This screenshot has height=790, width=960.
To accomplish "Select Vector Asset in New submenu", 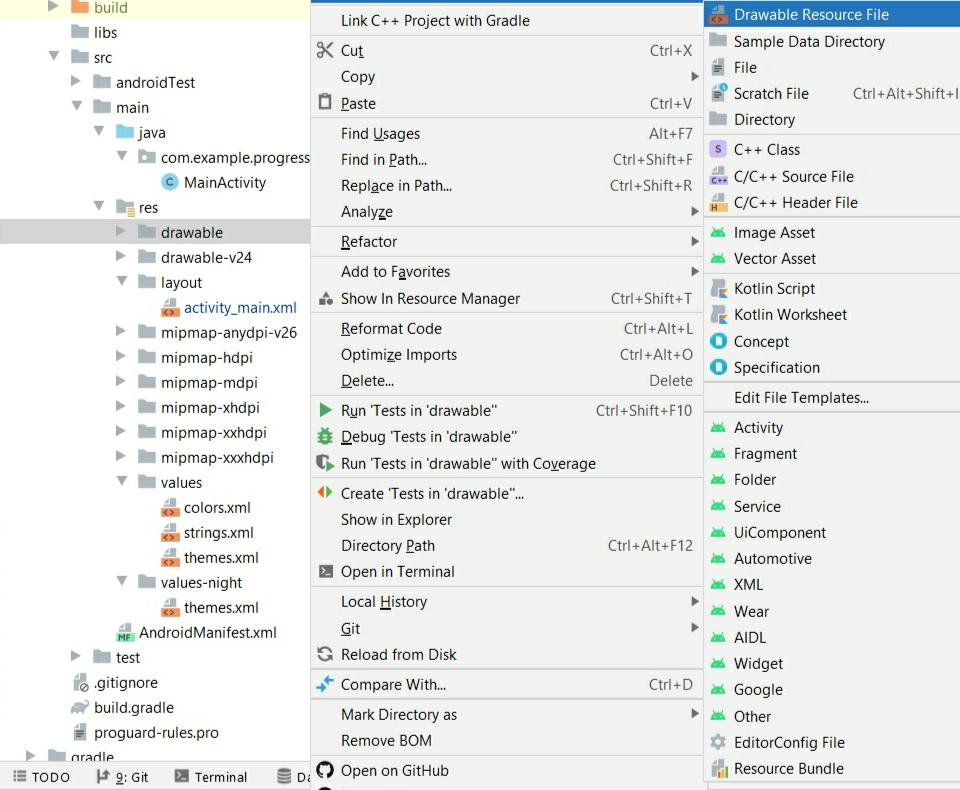I will click(833, 258).
